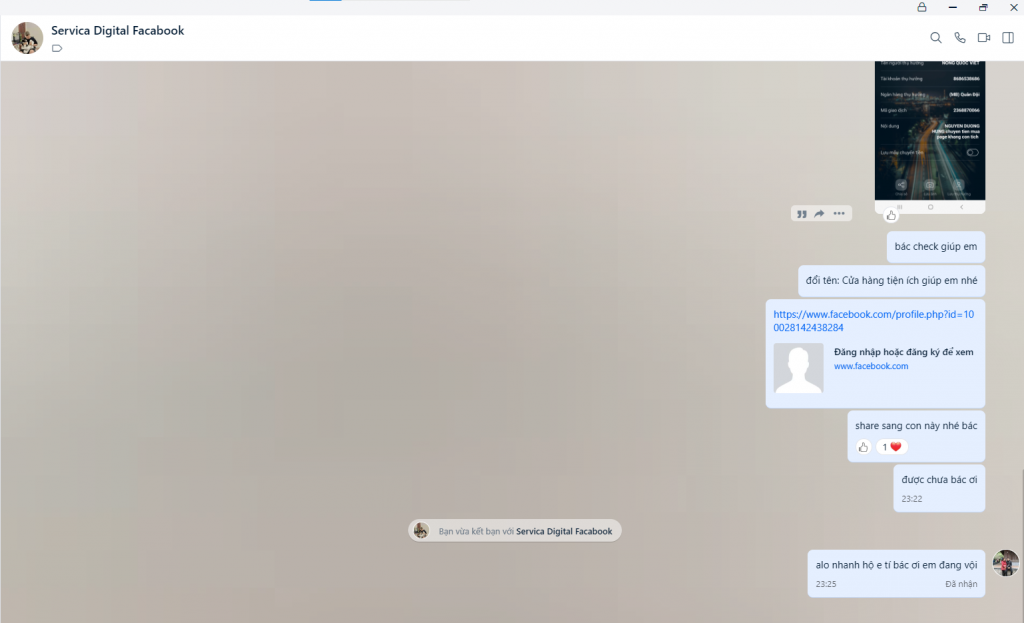
Task: Start a video call from the header
Action: pyautogui.click(x=984, y=38)
